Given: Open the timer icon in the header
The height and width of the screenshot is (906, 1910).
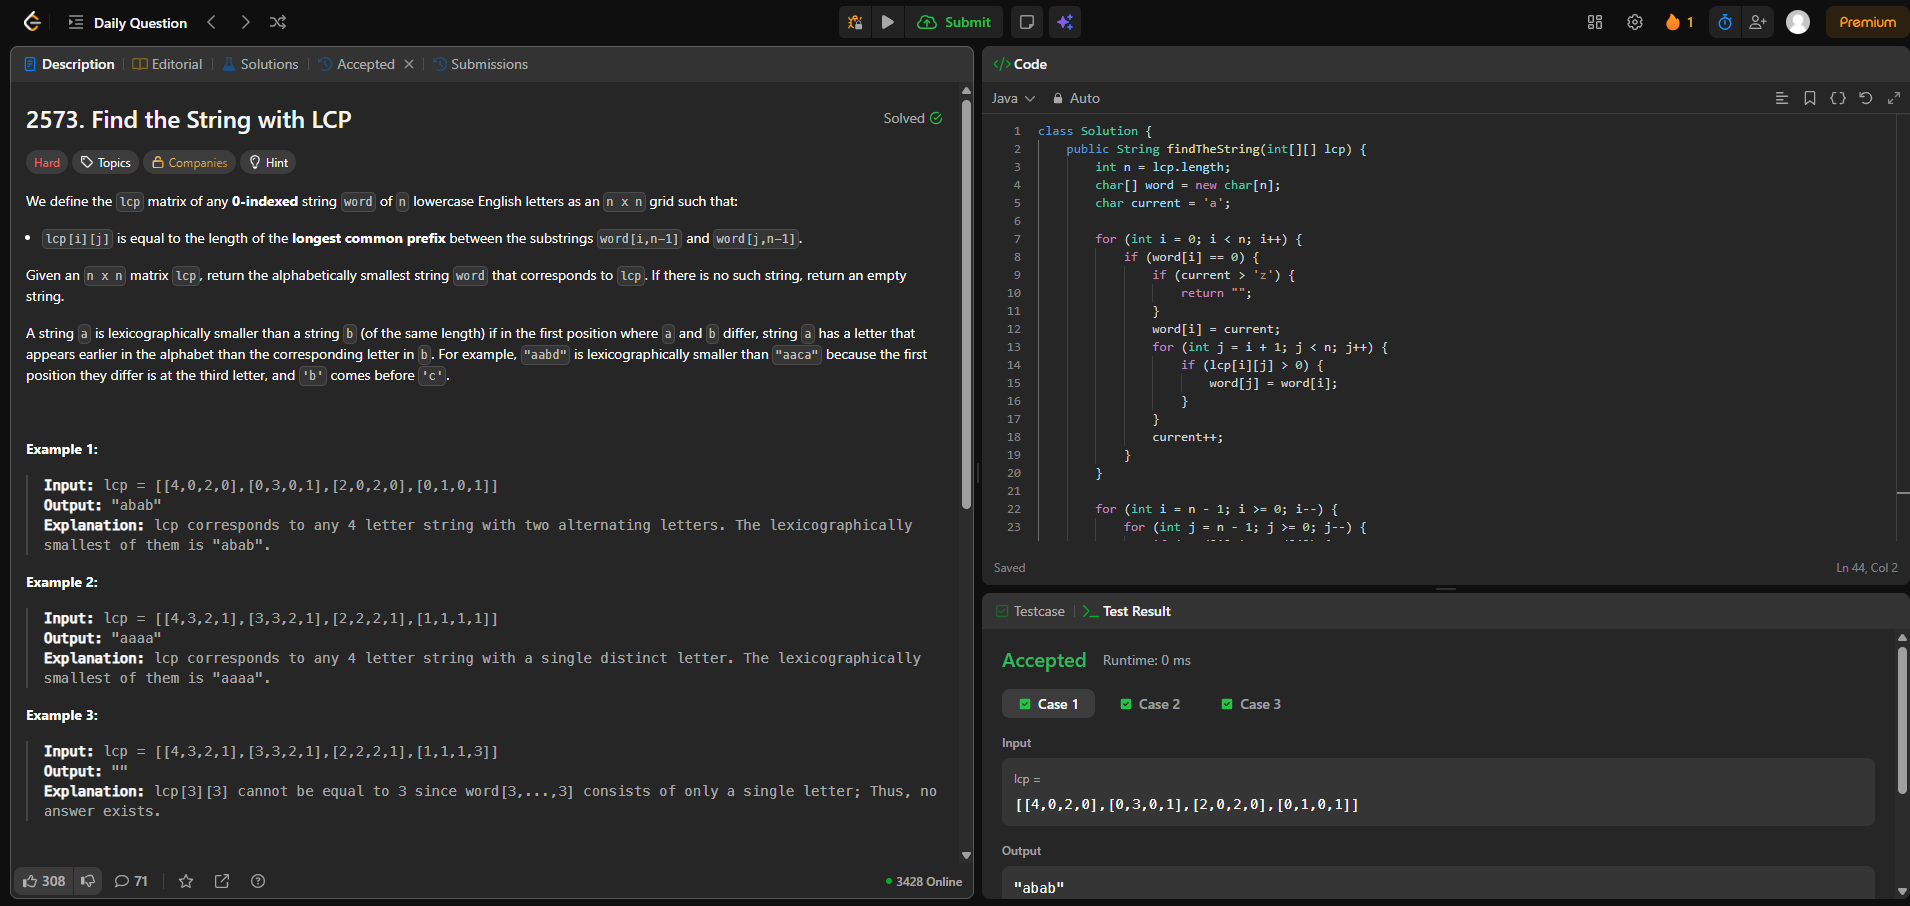Looking at the screenshot, I should tap(1725, 22).
